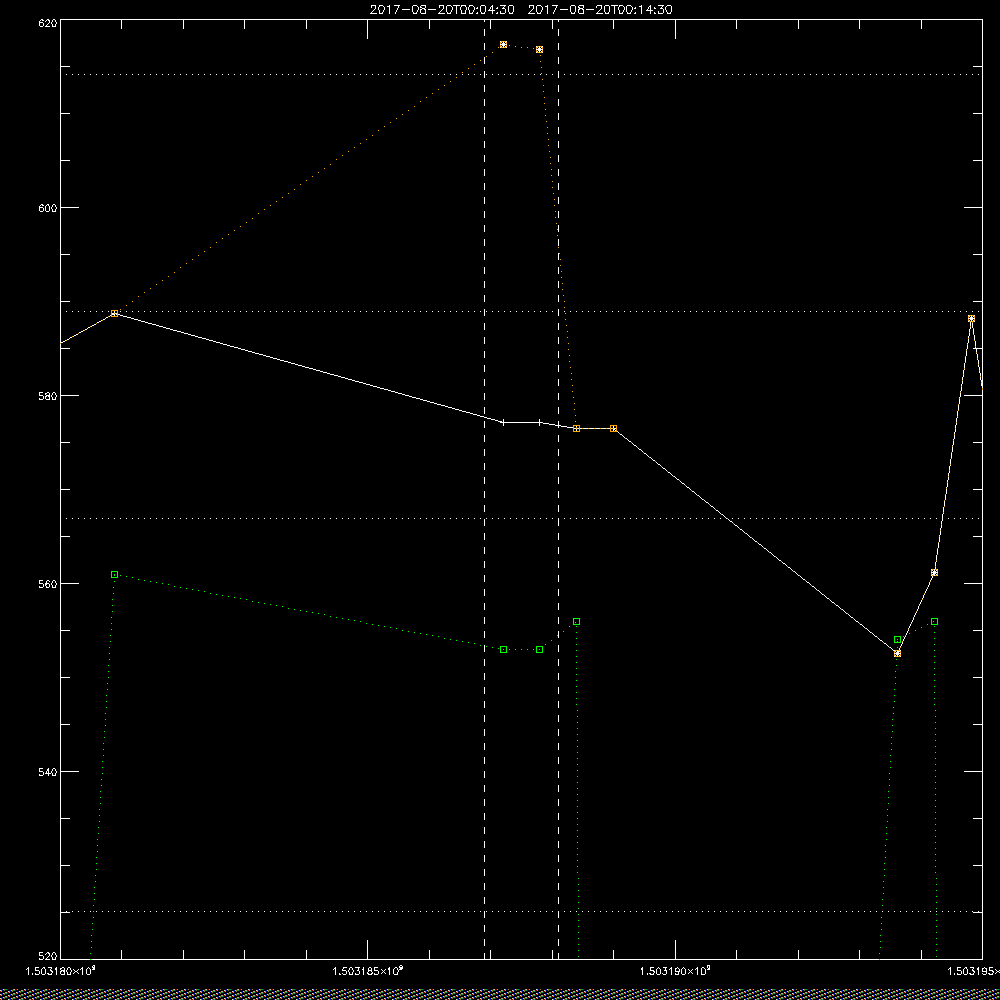This screenshot has height=1000, width=1000.
Task: Pick the second orange peak marker beside the right dashed line
Action: pos(540,50)
